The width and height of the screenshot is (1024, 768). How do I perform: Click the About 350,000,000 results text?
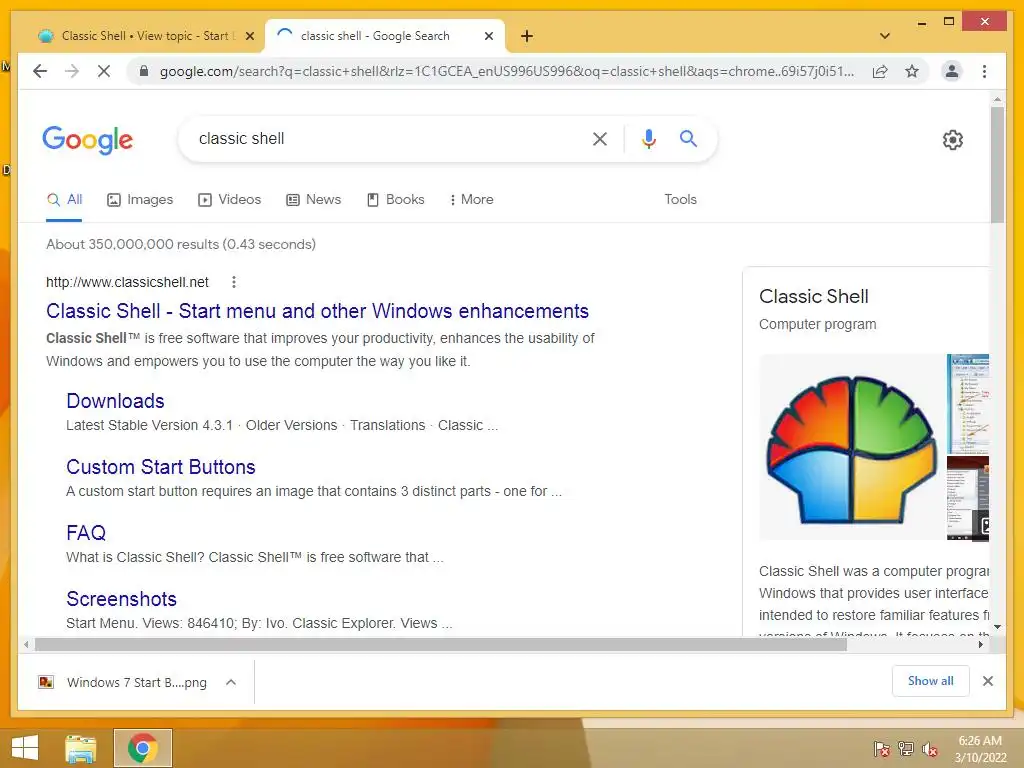(181, 244)
